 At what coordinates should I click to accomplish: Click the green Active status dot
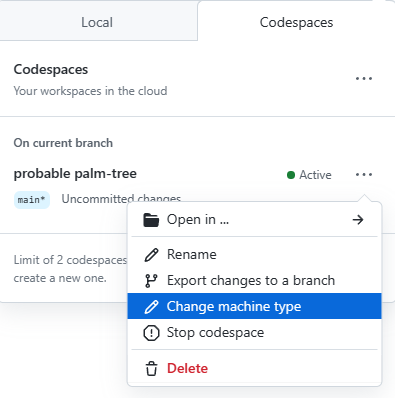click(291, 175)
